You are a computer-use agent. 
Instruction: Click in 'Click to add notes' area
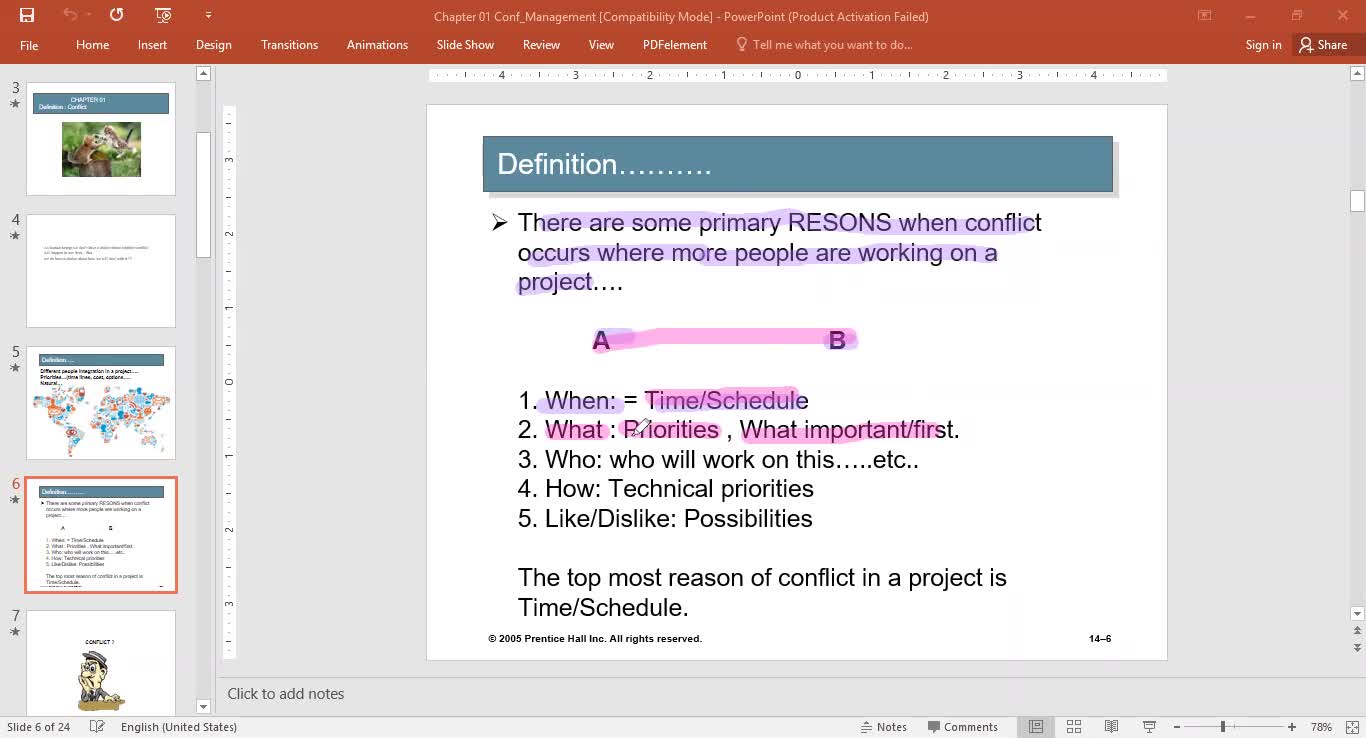[285, 694]
